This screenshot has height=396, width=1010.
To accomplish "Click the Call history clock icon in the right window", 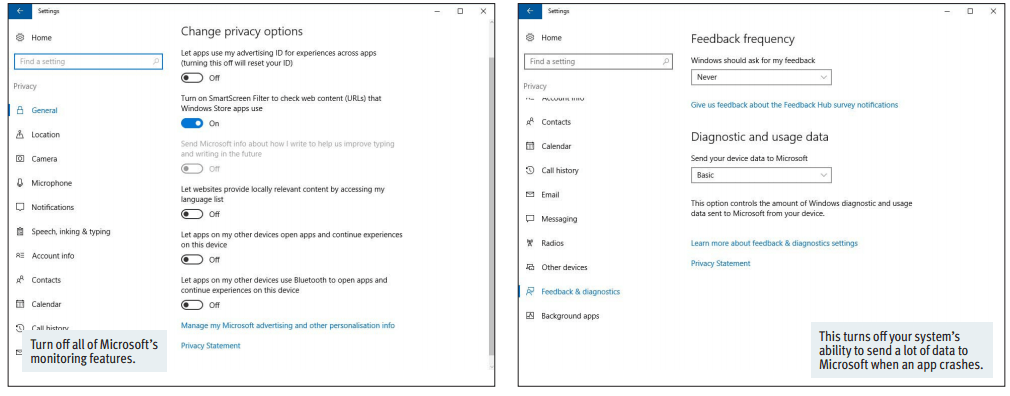I will coord(530,170).
